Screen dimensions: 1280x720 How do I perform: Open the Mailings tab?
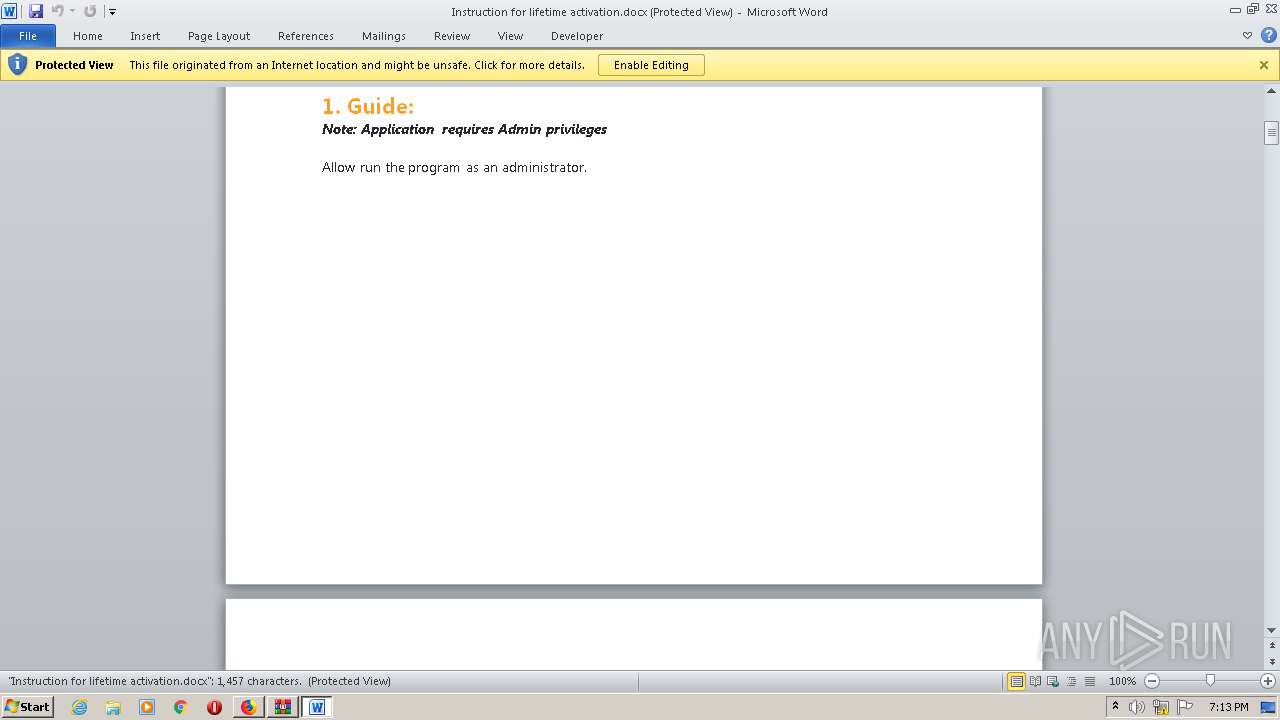point(384,36)
